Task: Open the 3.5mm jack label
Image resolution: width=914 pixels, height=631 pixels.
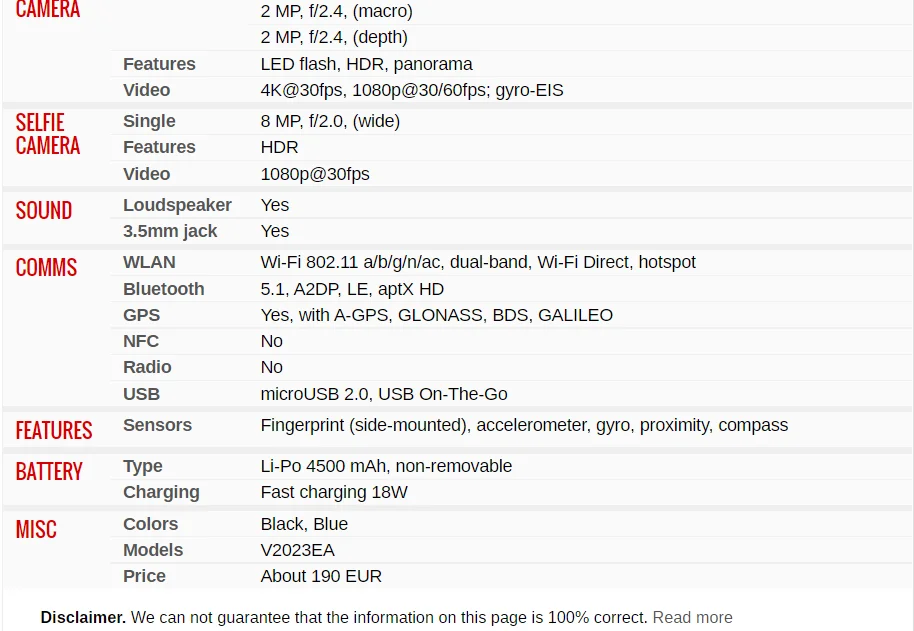Action: pyautogui.click(x=170, y=231)
